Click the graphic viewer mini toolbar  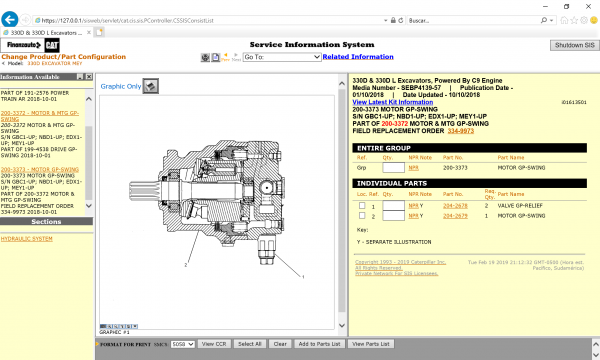pos(119,326)
